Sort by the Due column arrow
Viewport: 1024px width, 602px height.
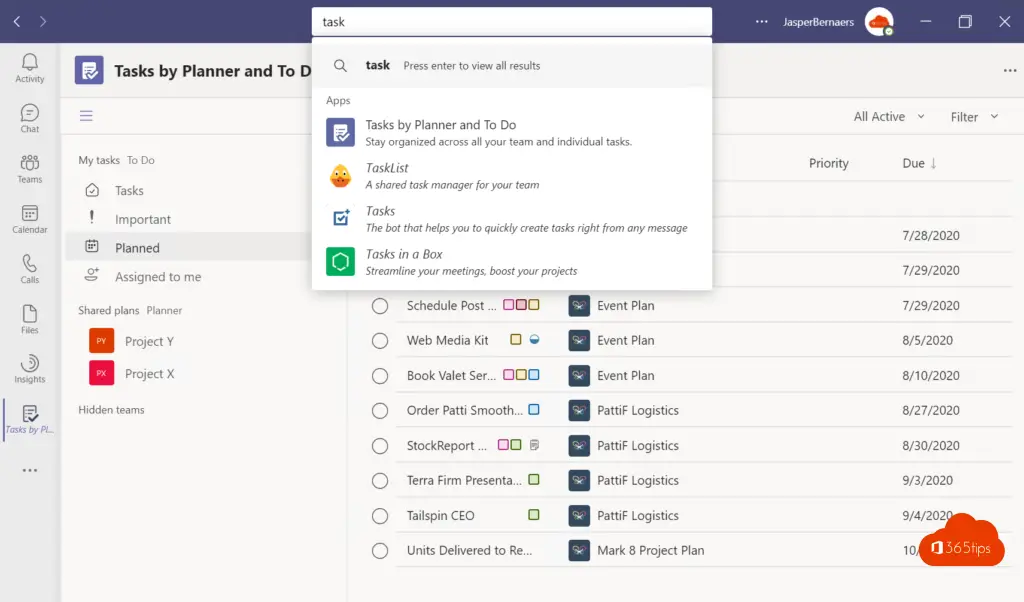933,163
